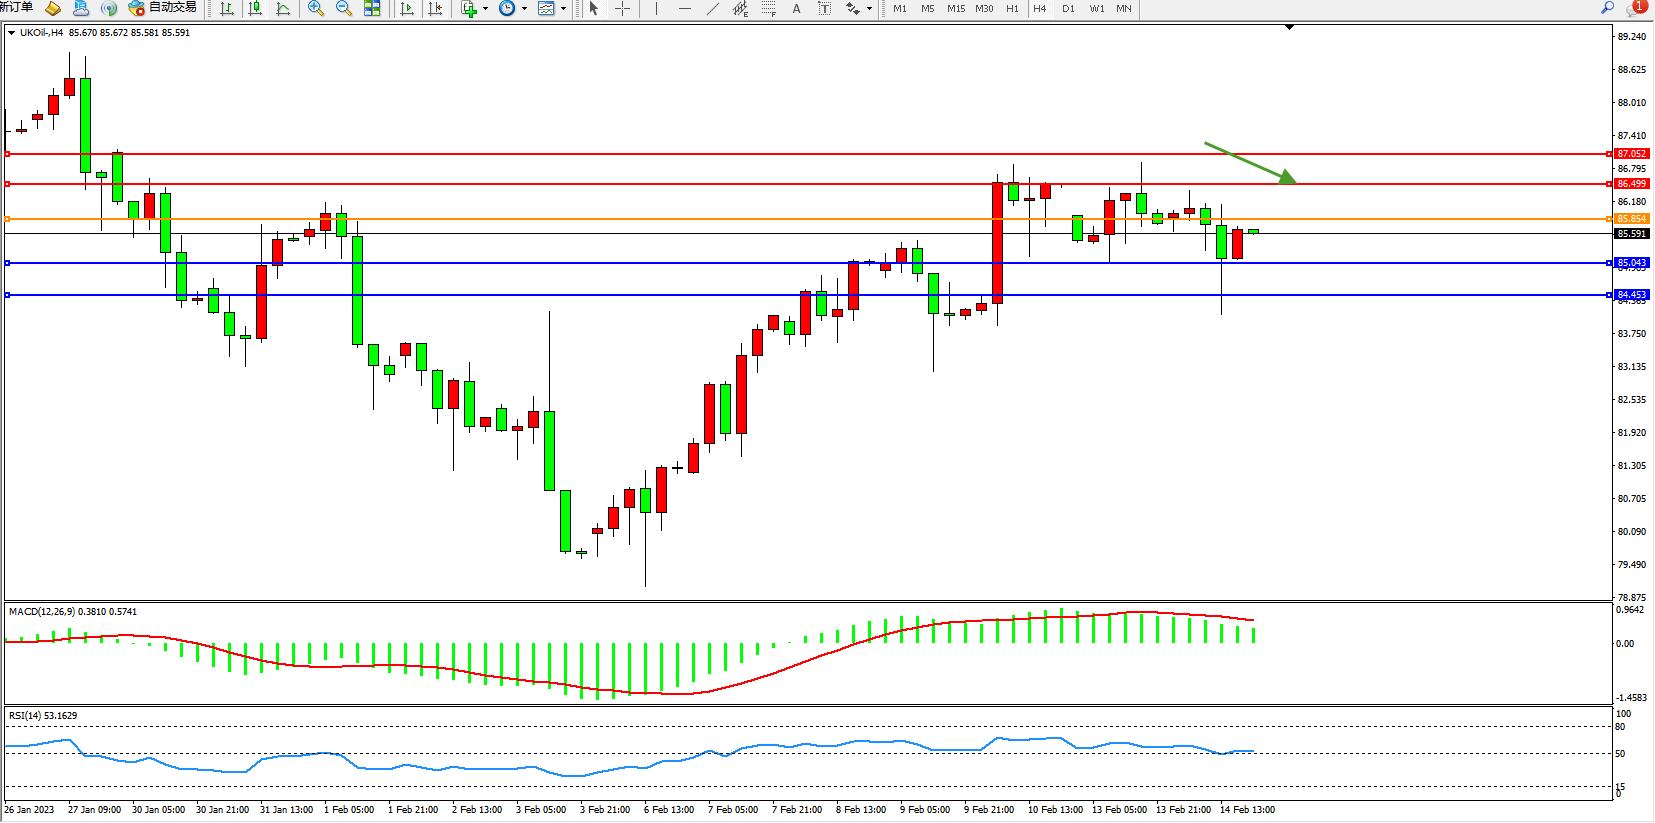Screen dimensions: 1655x823
Task: Select the Draw Trendline tool
Action: click(x=712, y=9)
